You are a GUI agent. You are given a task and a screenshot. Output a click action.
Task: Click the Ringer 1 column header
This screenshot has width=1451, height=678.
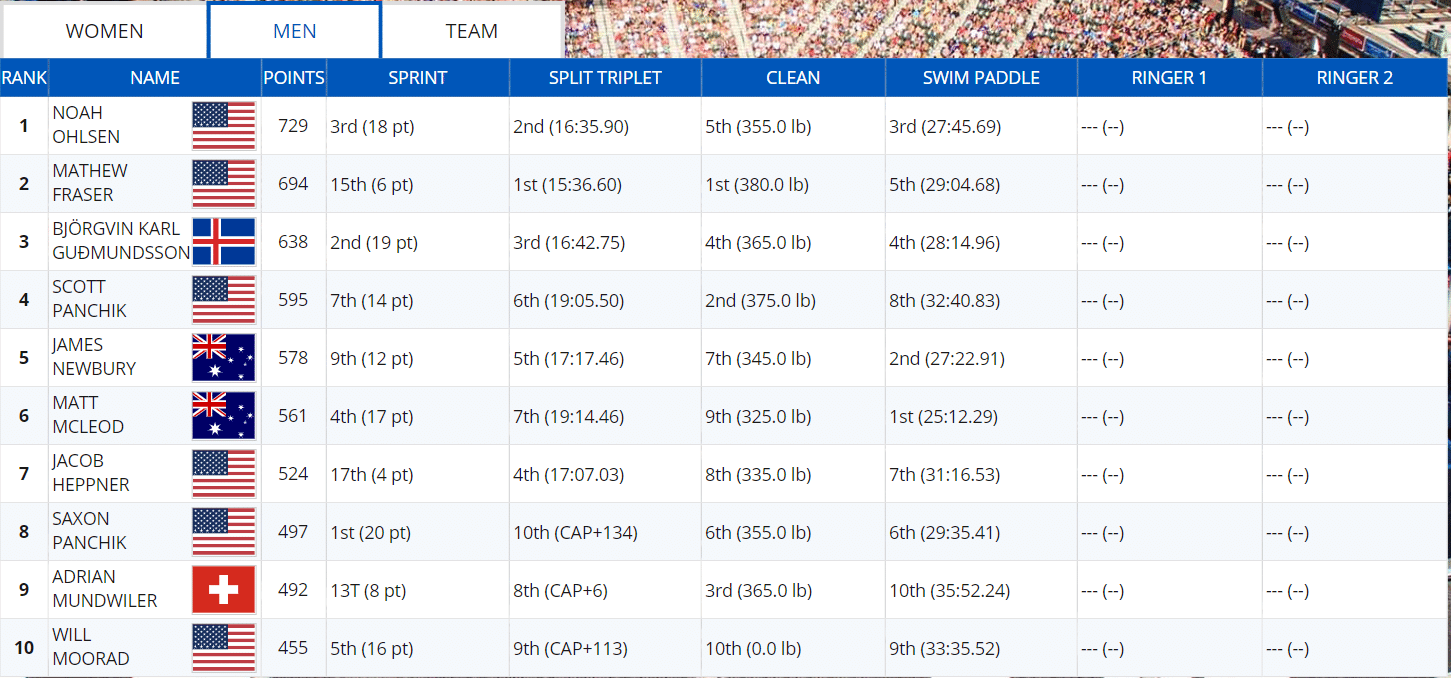1169,78
